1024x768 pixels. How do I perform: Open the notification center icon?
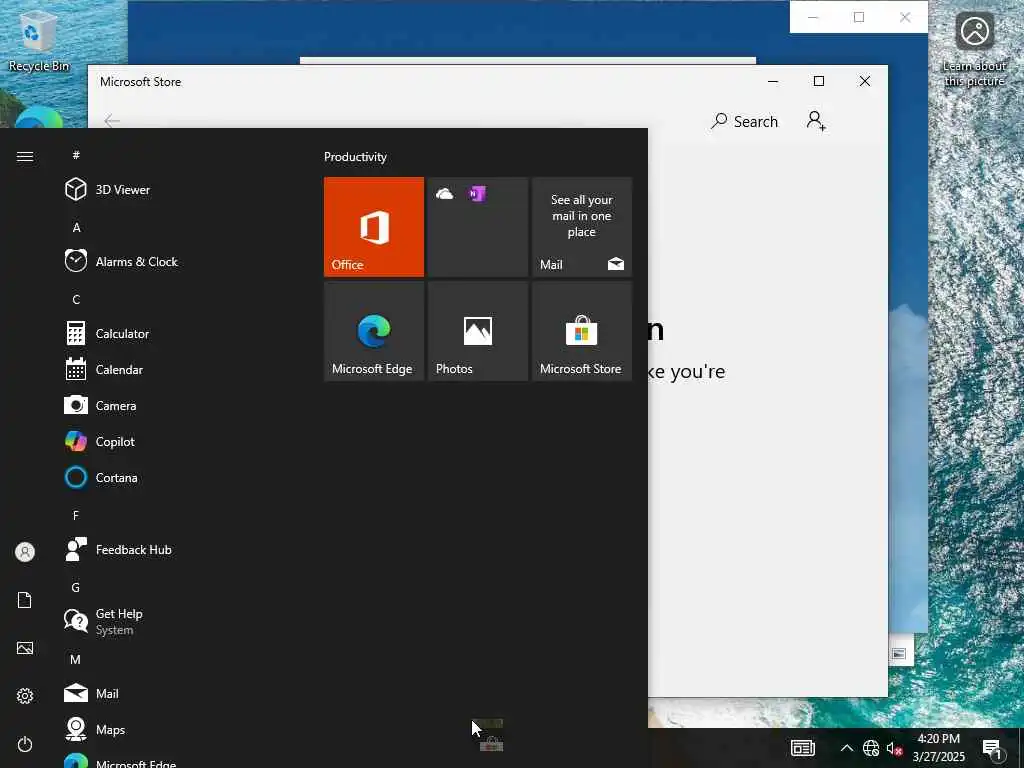click(x=992, y=748)
